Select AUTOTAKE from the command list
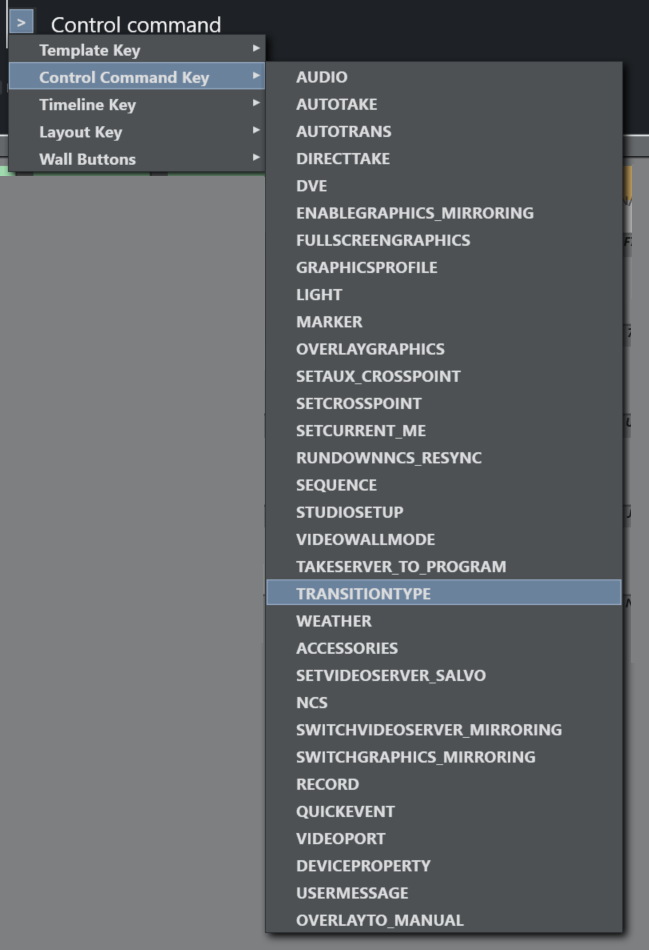 pos(337,104)
